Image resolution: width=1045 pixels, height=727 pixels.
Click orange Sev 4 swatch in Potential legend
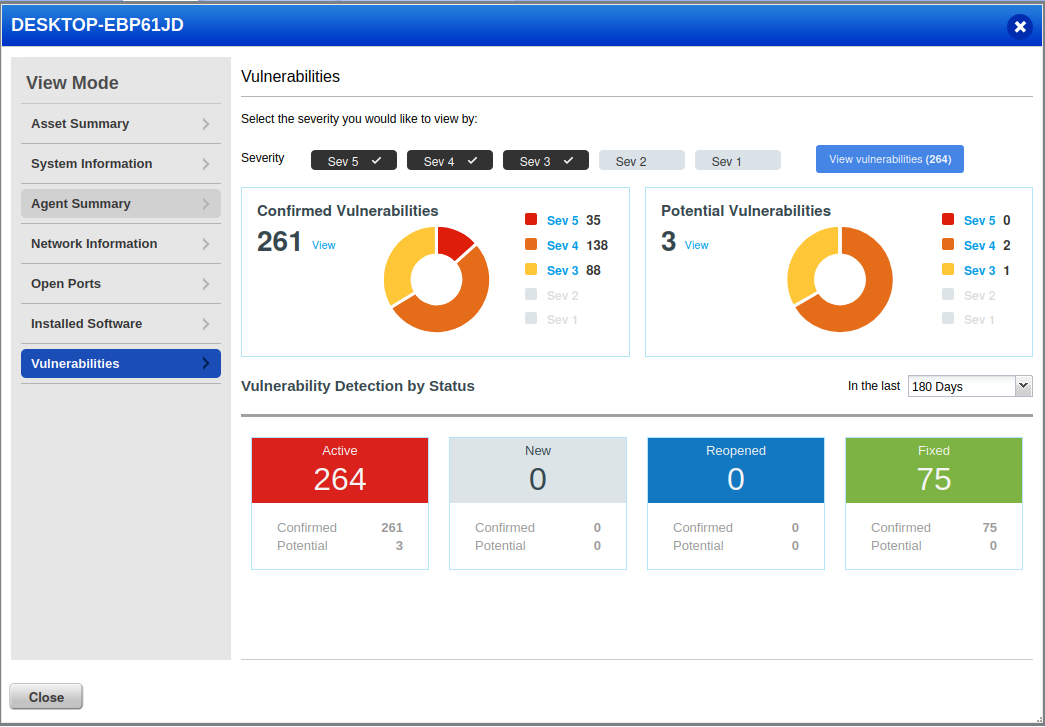948,244
